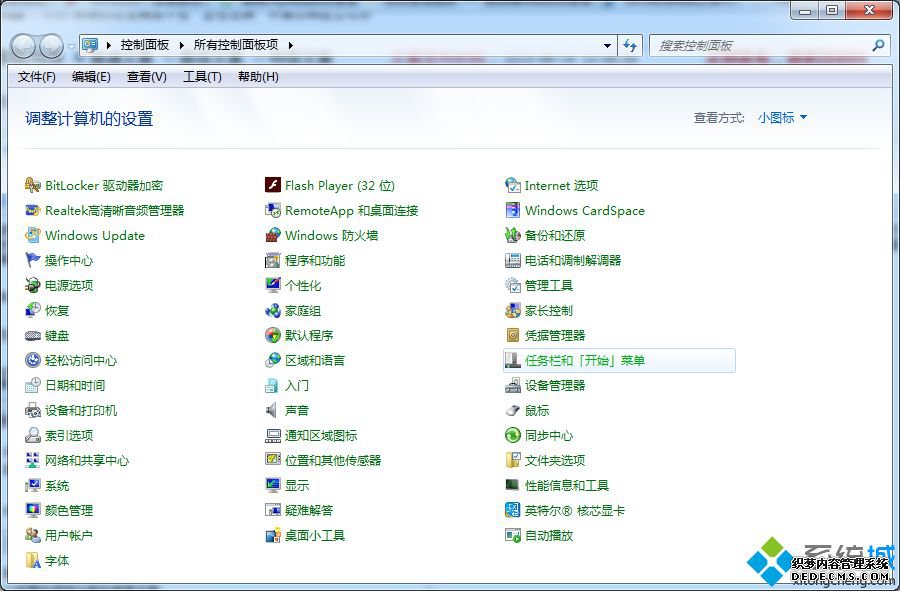Open the 查看(V) menu
Screen dimensions: 900x591
tap(146, 77)
